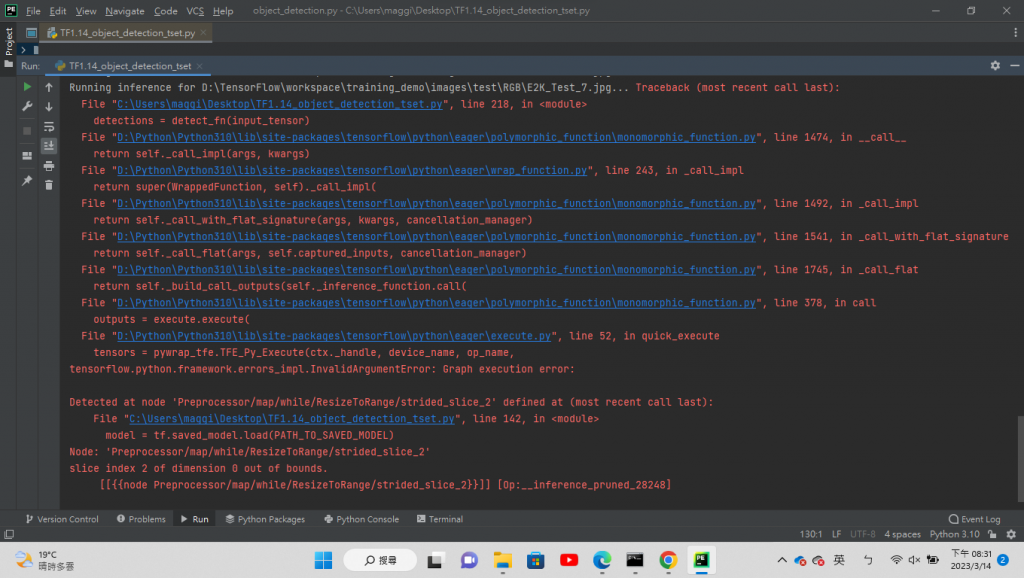Open Run panel settings gear
This screenshot has width=1024, height=578.
click(995, 65)
